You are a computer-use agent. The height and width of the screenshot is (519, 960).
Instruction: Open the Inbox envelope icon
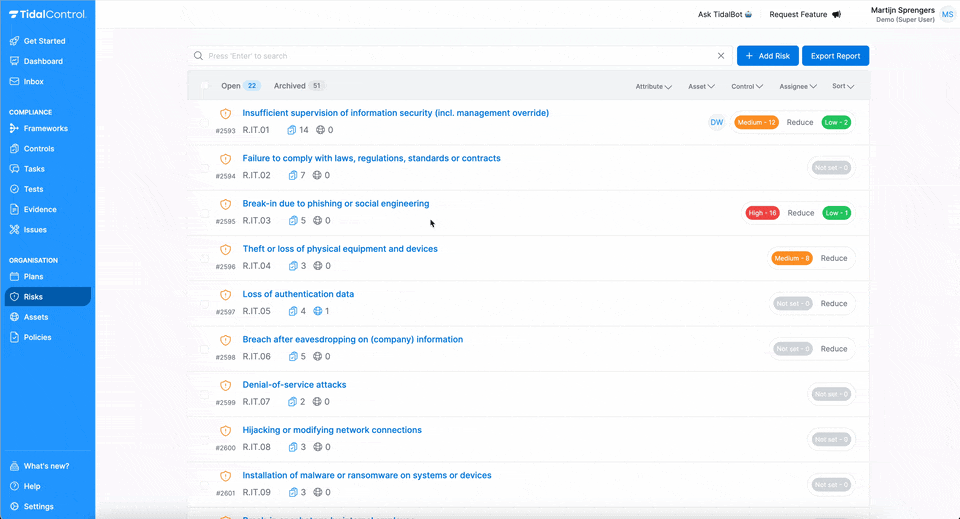click(14, 81)
